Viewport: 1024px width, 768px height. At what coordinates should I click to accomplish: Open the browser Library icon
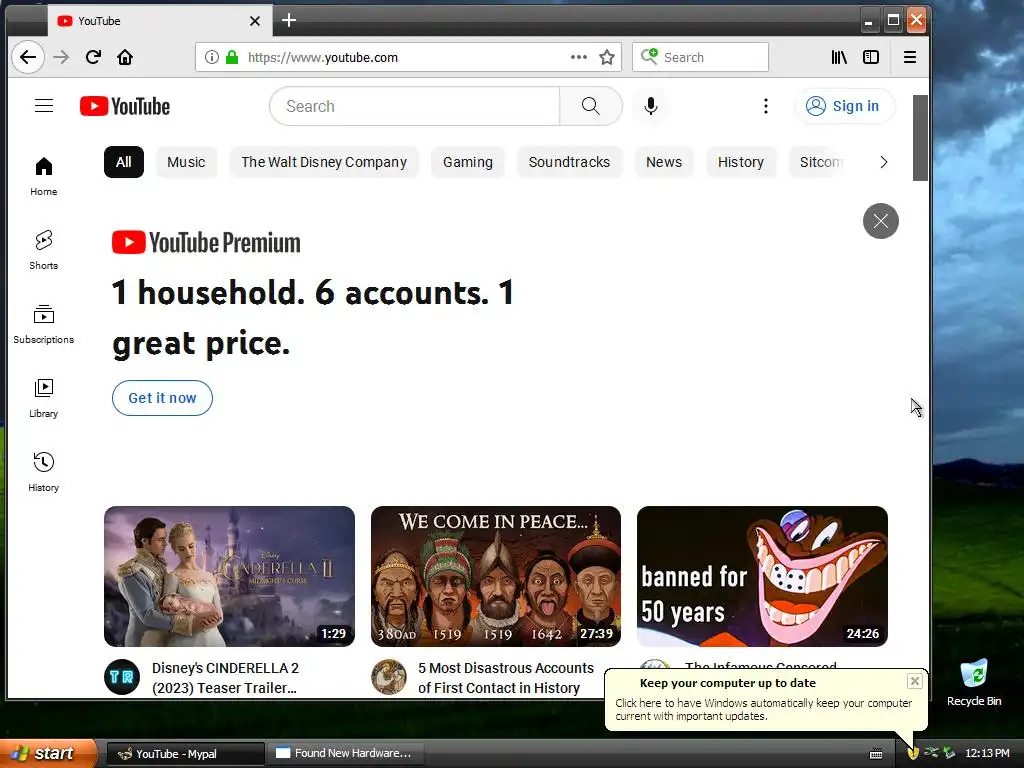pos(839,57)
